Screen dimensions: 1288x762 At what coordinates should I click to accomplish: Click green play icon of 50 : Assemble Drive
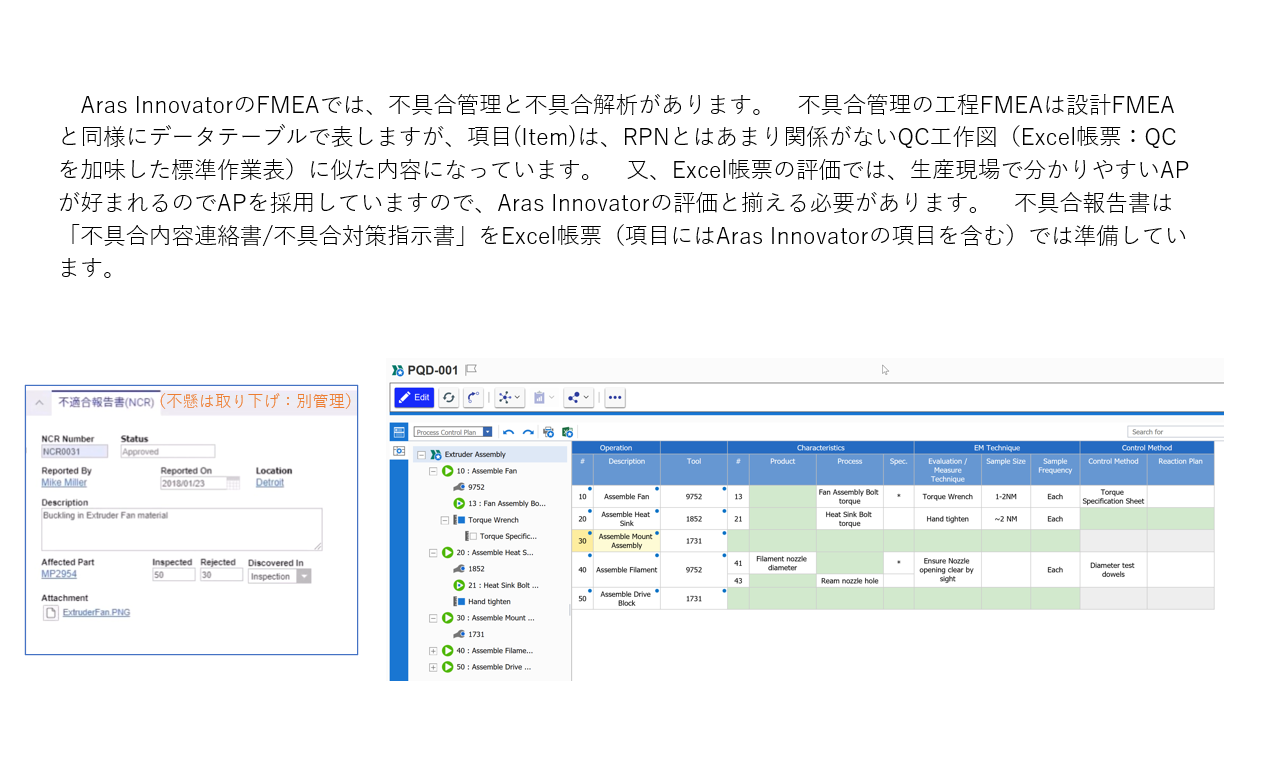click(447, 667)
